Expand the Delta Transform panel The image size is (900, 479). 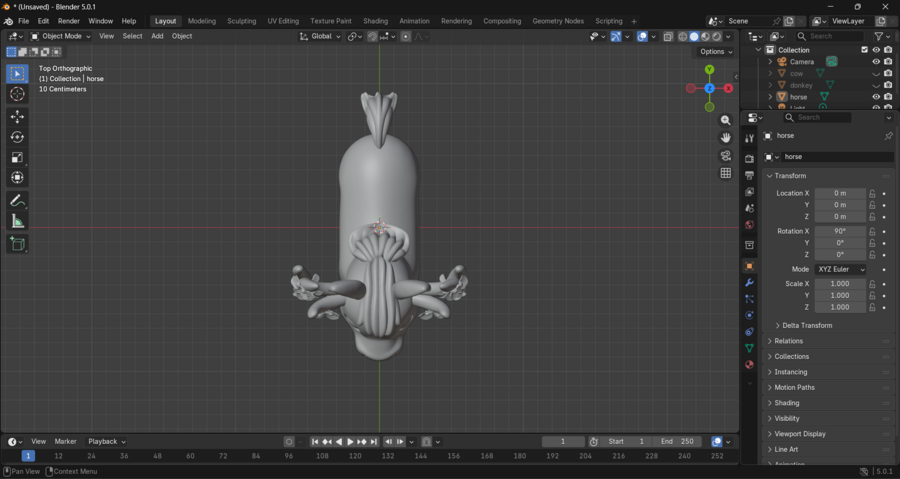(x=806, y=326)
